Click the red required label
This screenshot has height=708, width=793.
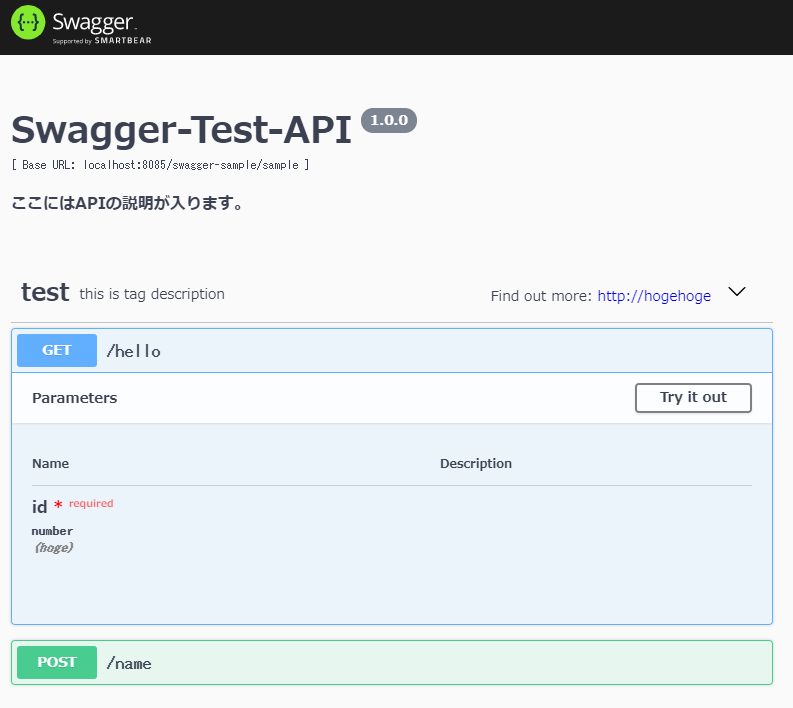91,503
